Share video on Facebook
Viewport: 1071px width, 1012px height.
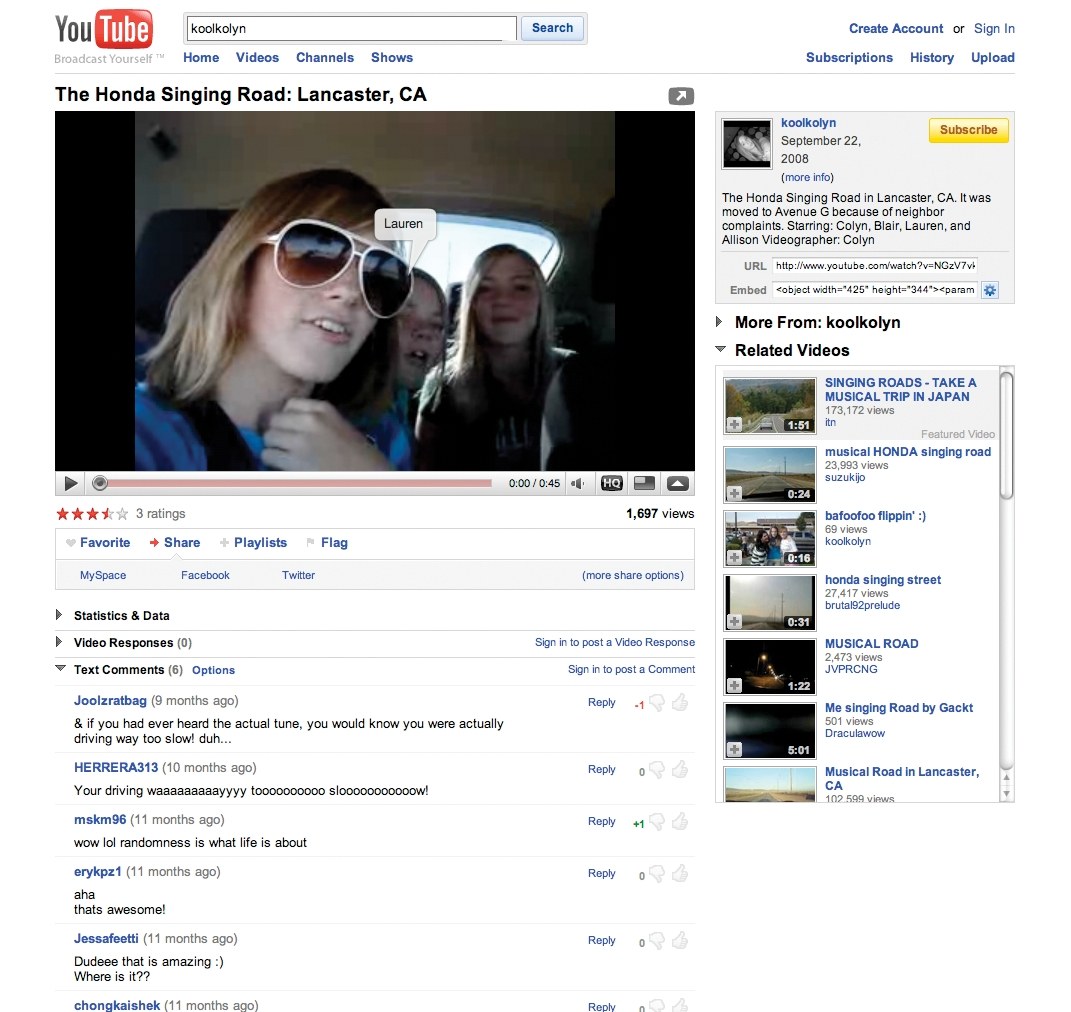pyautogui.click(x=205, y=576)
